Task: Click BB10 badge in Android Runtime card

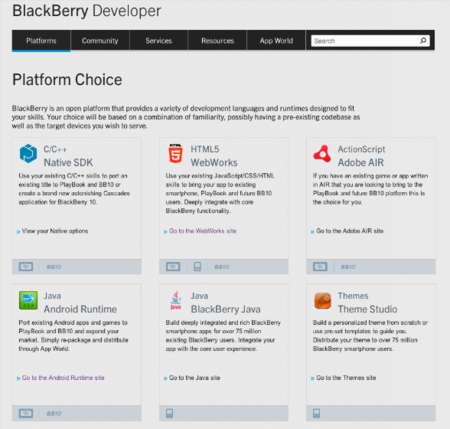Action: point(54,414)
